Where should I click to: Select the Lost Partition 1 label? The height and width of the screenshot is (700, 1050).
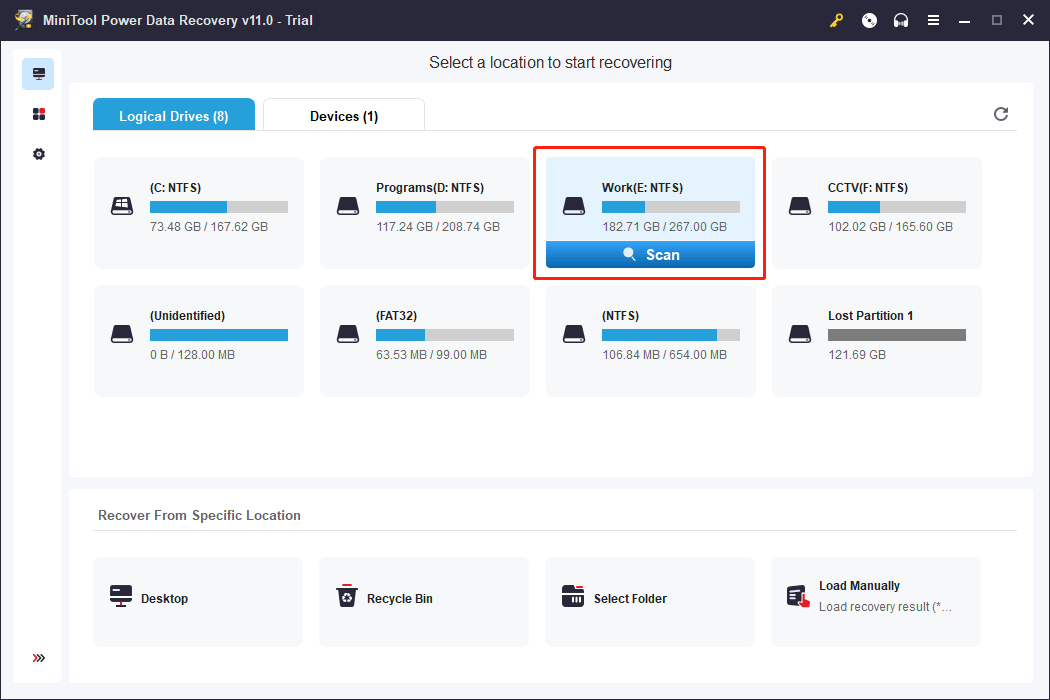871,316
